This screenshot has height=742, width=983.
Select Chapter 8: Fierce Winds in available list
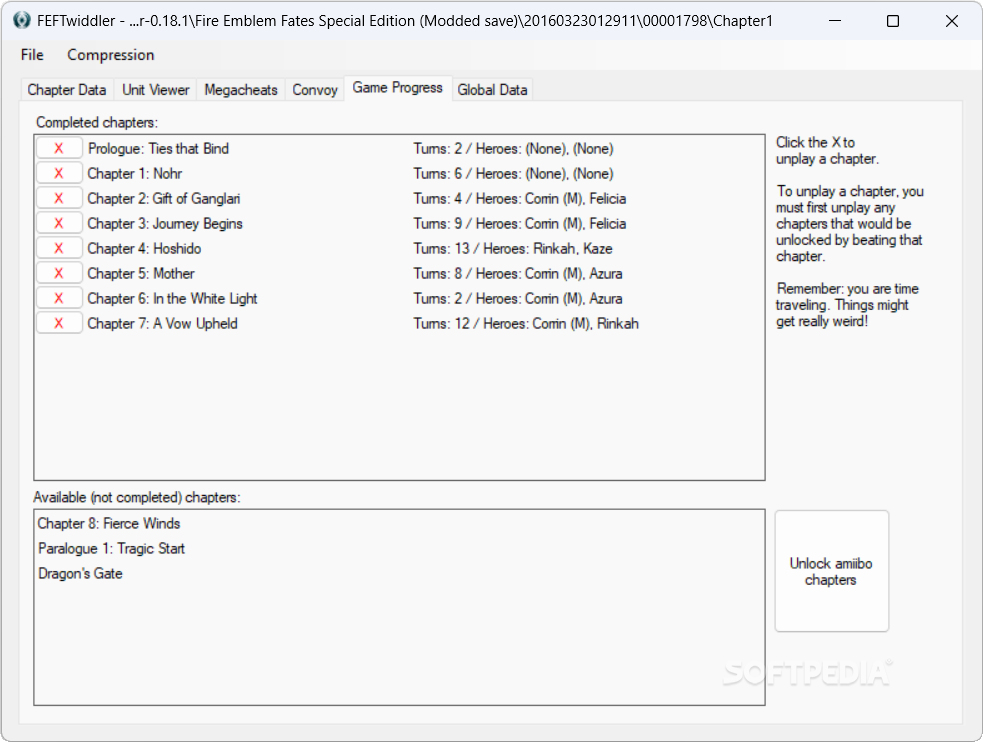tap(108, 523)
